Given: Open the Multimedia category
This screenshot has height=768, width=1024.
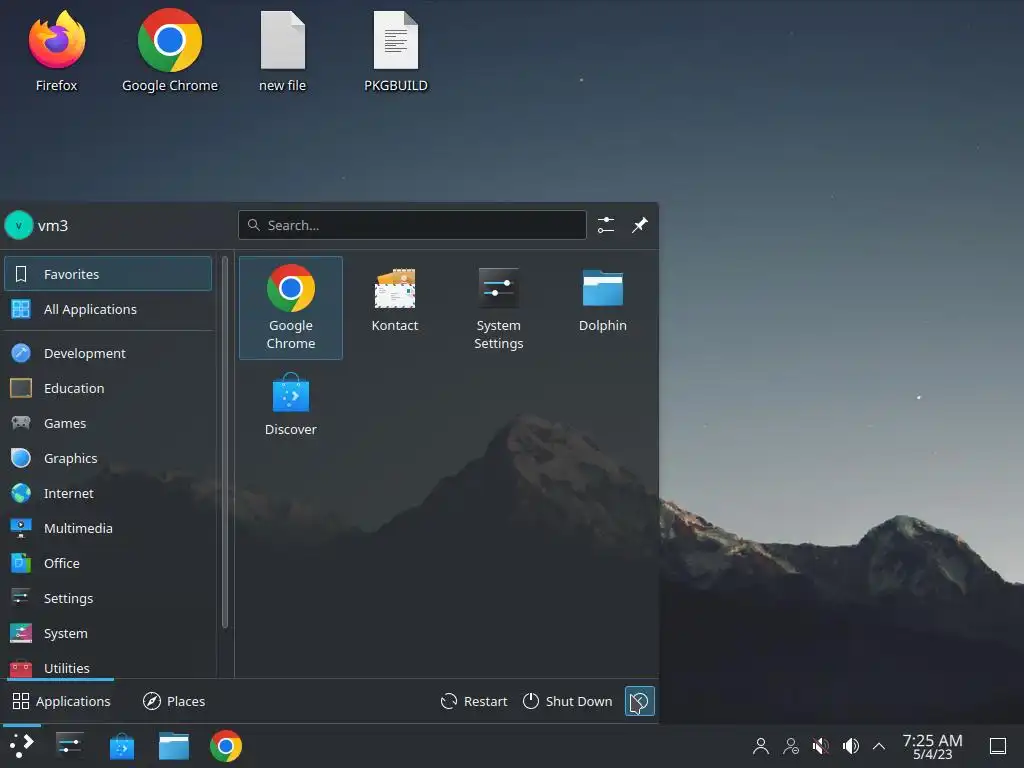Looking at the screenshot, I should pos(108,528).
